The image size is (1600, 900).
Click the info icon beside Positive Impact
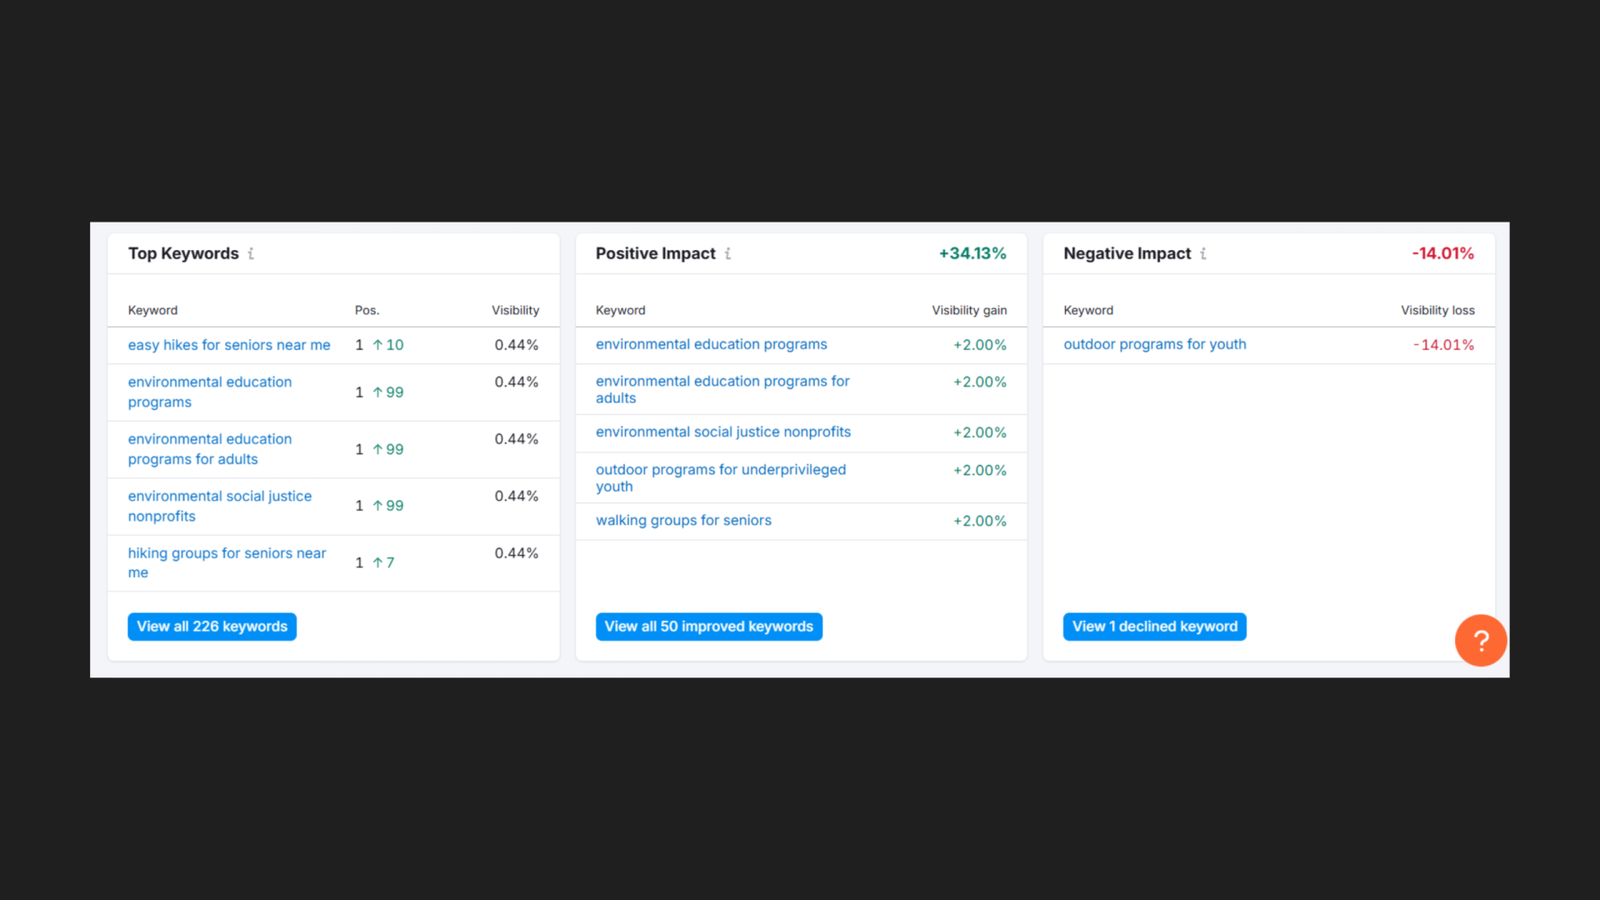728,254
